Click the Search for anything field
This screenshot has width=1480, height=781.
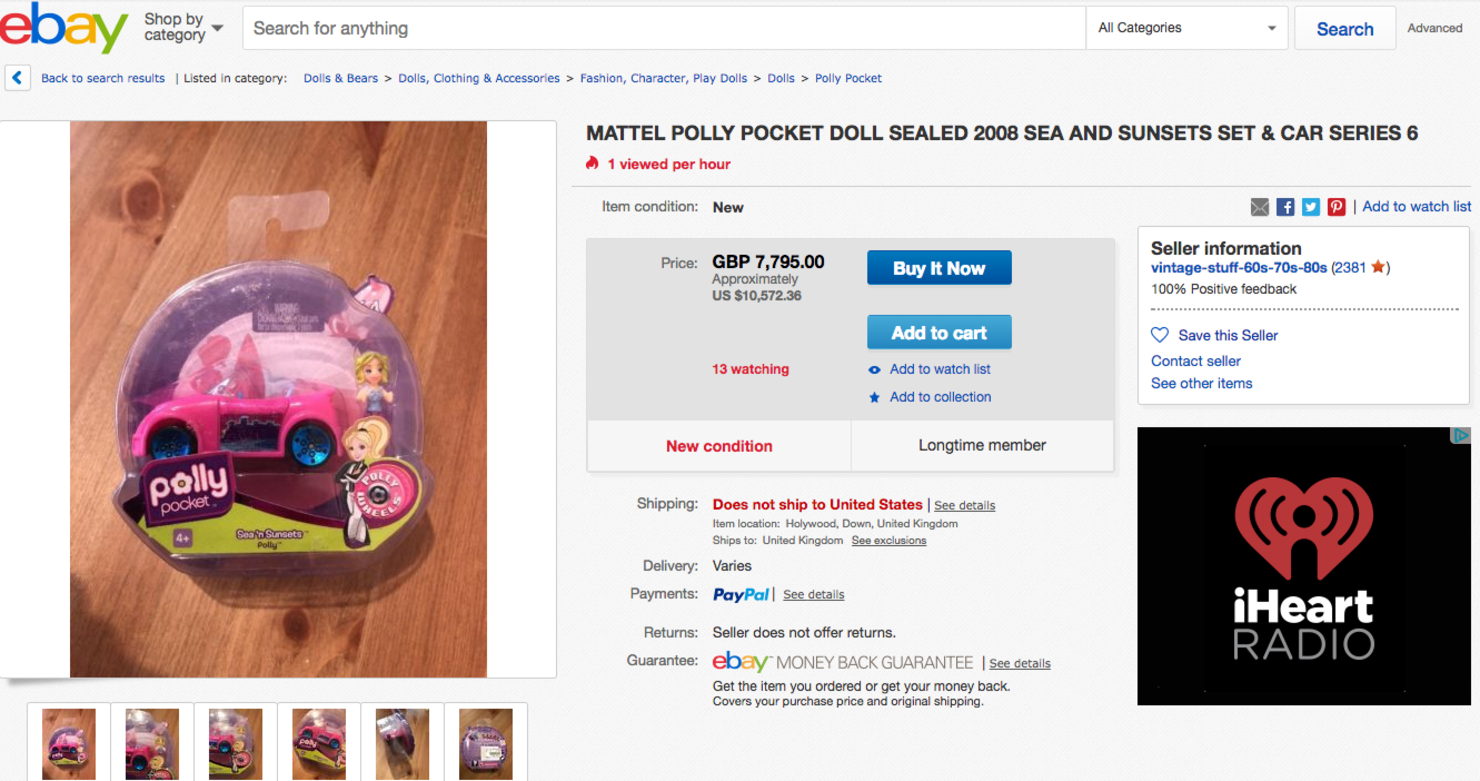(x=664, y=28)
